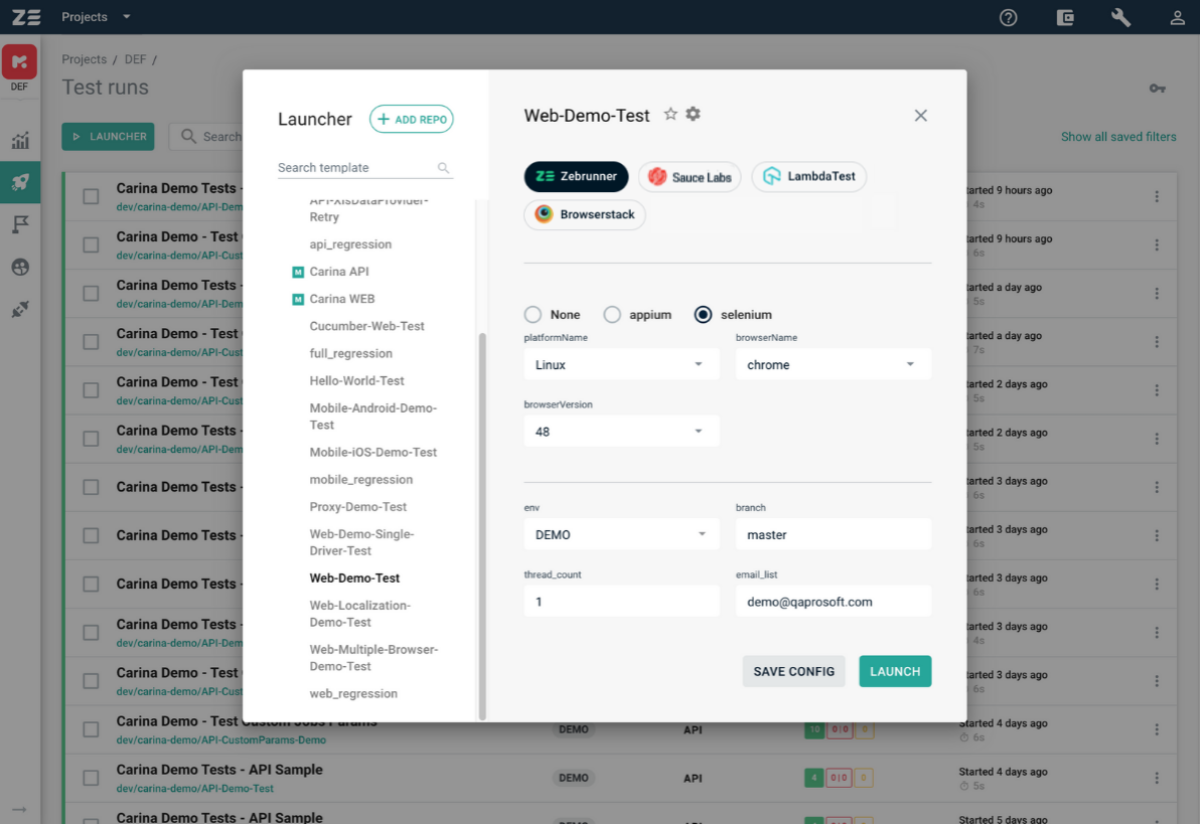Mark Web-Demo-Test as favorite with star

pos(671,114)
